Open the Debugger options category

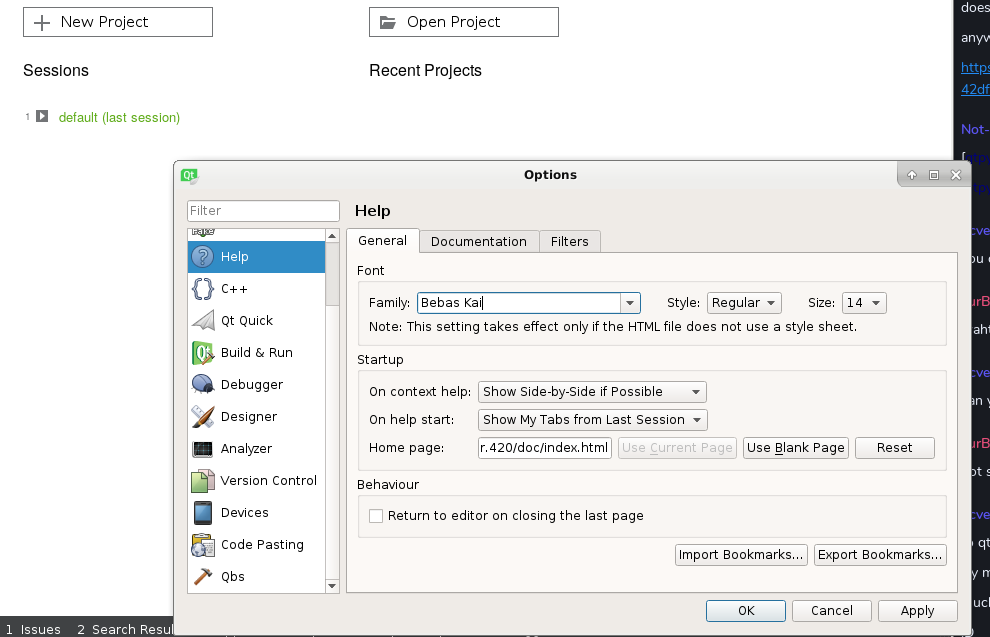pyautogui.click(x=256, y=385)
